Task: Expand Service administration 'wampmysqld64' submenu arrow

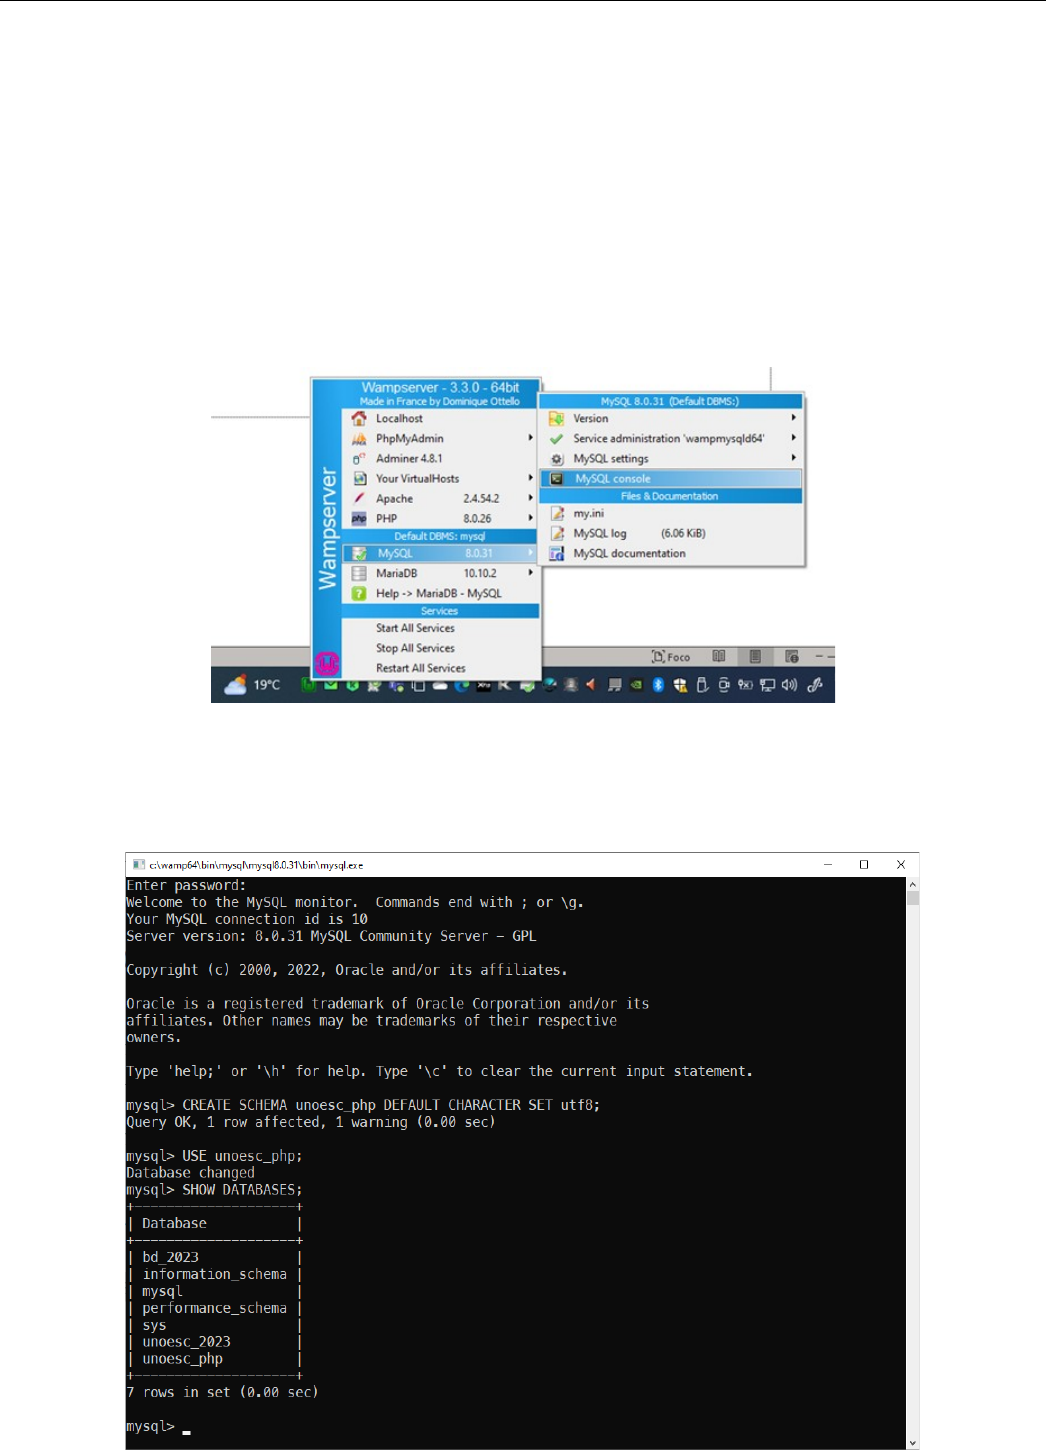Action: tap(793, 438)
